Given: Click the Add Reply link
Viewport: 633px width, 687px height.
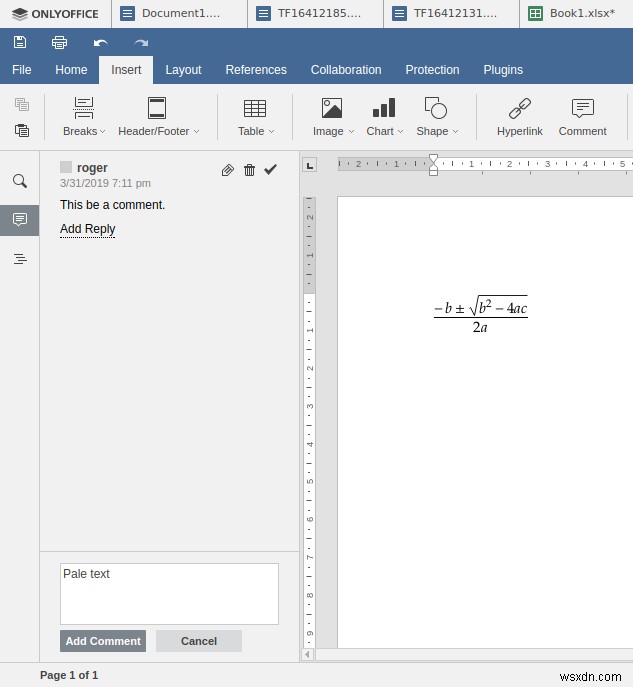Looking at the screenshot, I should (87, 229).
